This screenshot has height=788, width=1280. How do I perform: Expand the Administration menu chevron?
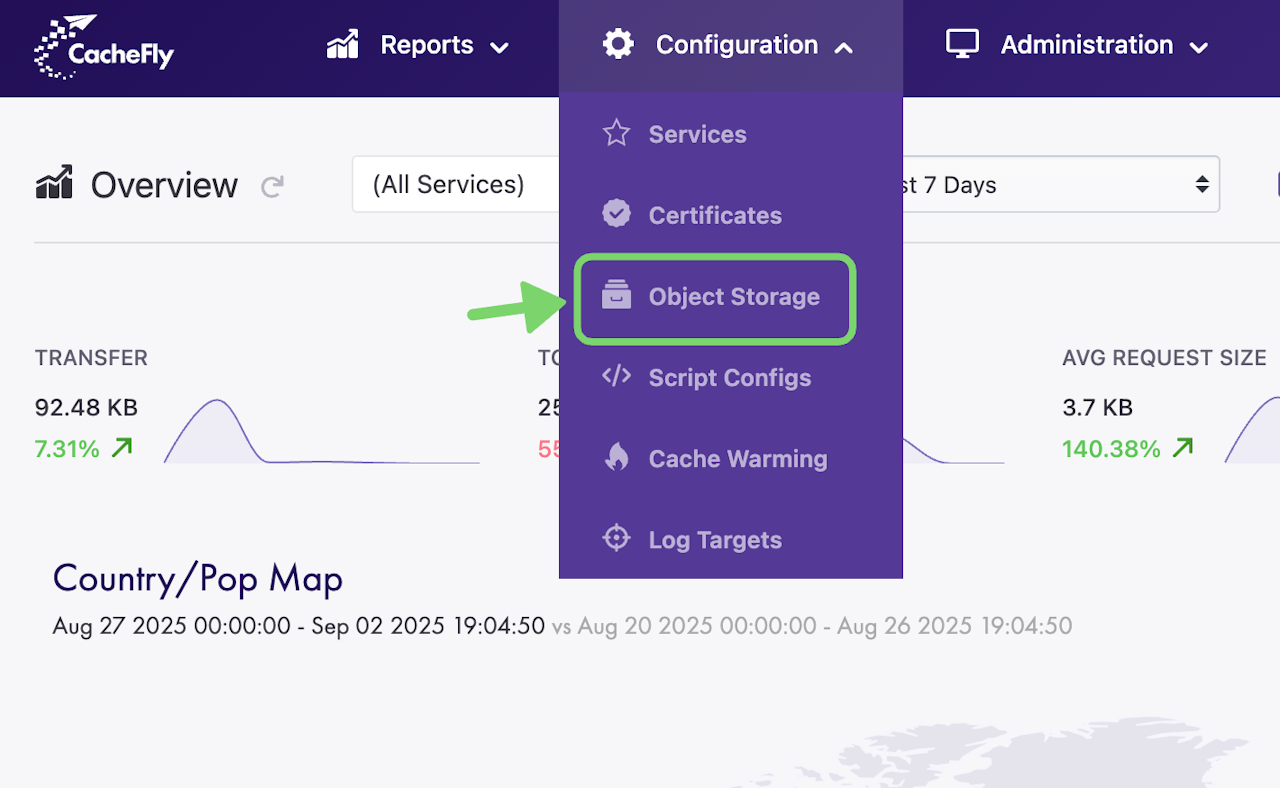pyautogui.click(x=1199, y=47)
